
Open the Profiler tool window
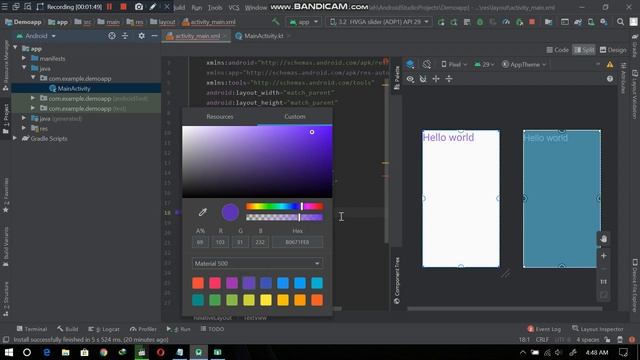pos(143,329)
